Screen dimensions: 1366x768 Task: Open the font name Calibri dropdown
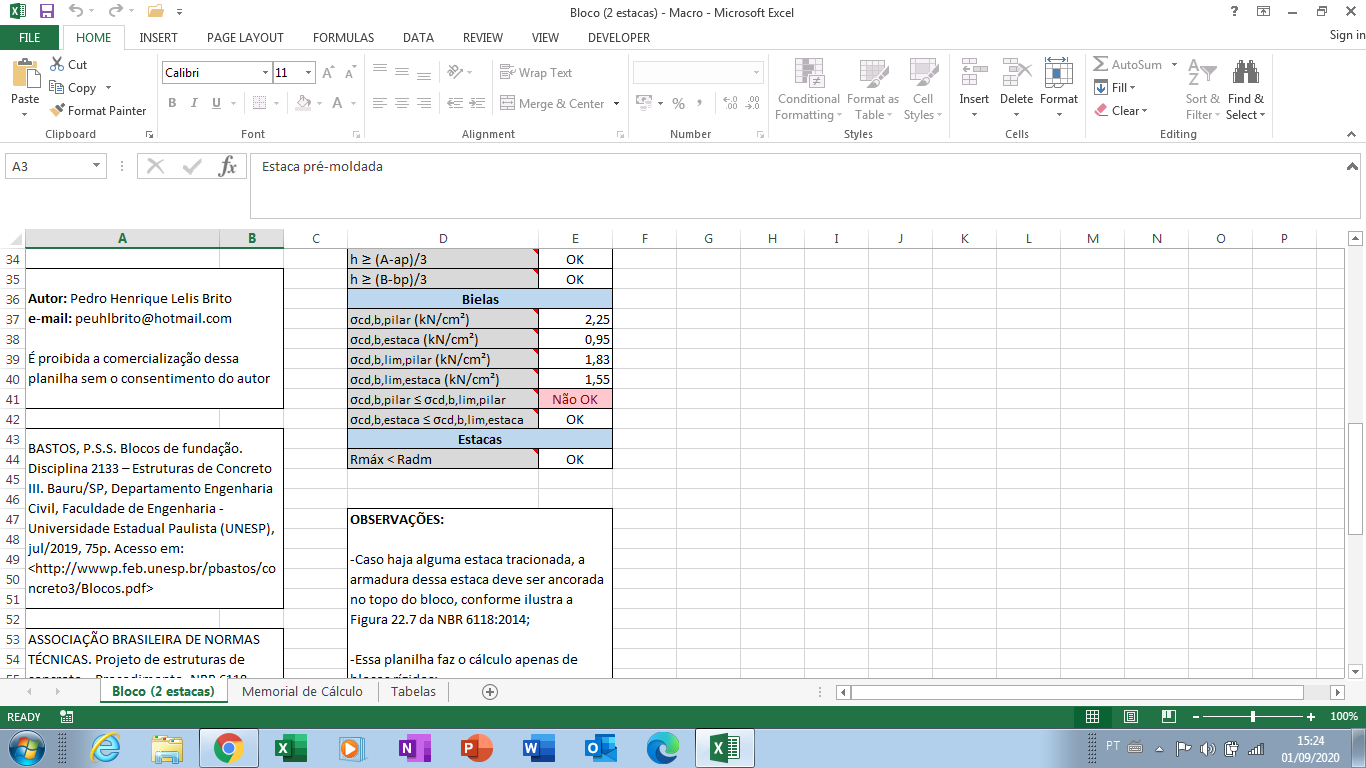(x=266, y=73)
